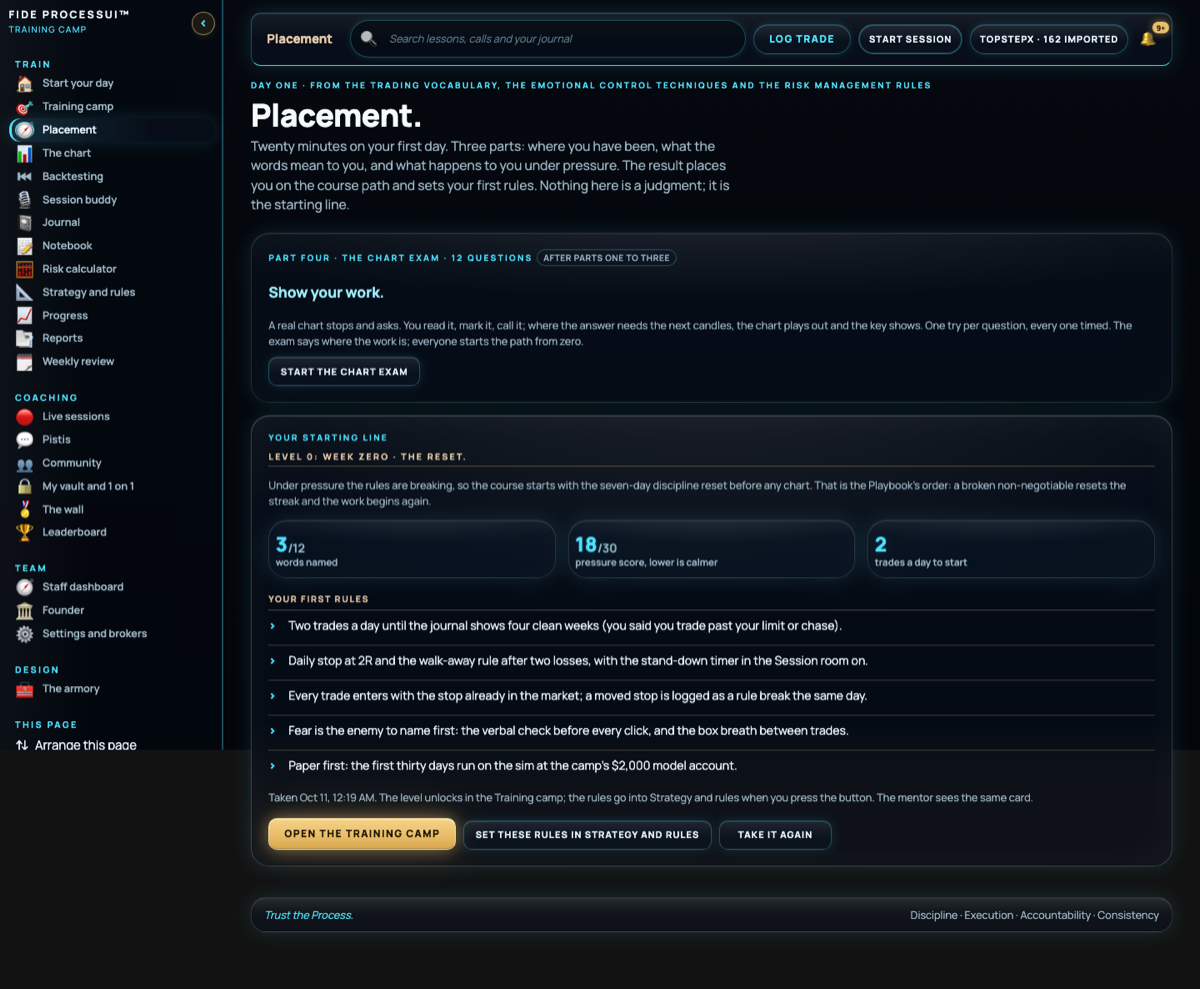Click the Log Trade button
Image resolution: width=1200 pixels, height=989 pixels.
[801, 39]
